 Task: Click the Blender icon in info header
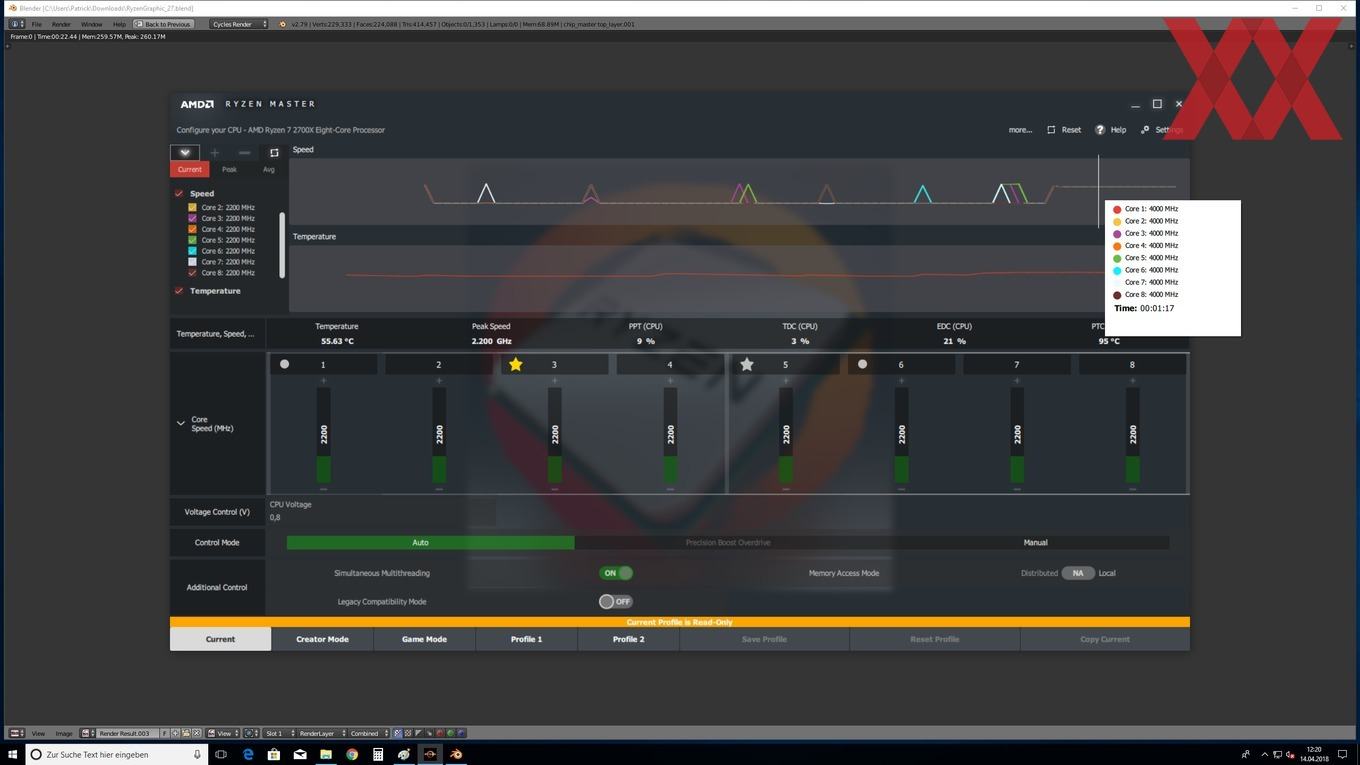tap(282, 24)
